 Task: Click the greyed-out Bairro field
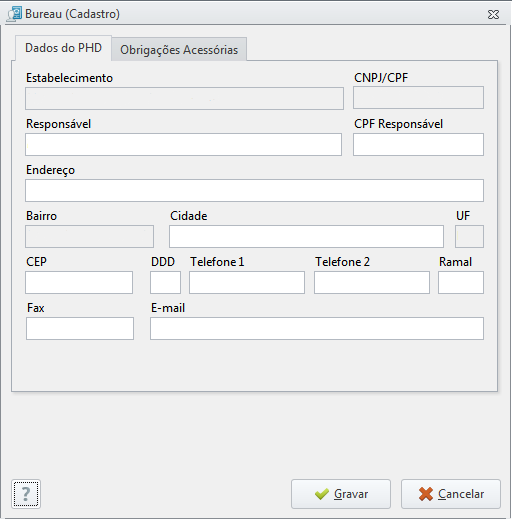pos(89,236)
